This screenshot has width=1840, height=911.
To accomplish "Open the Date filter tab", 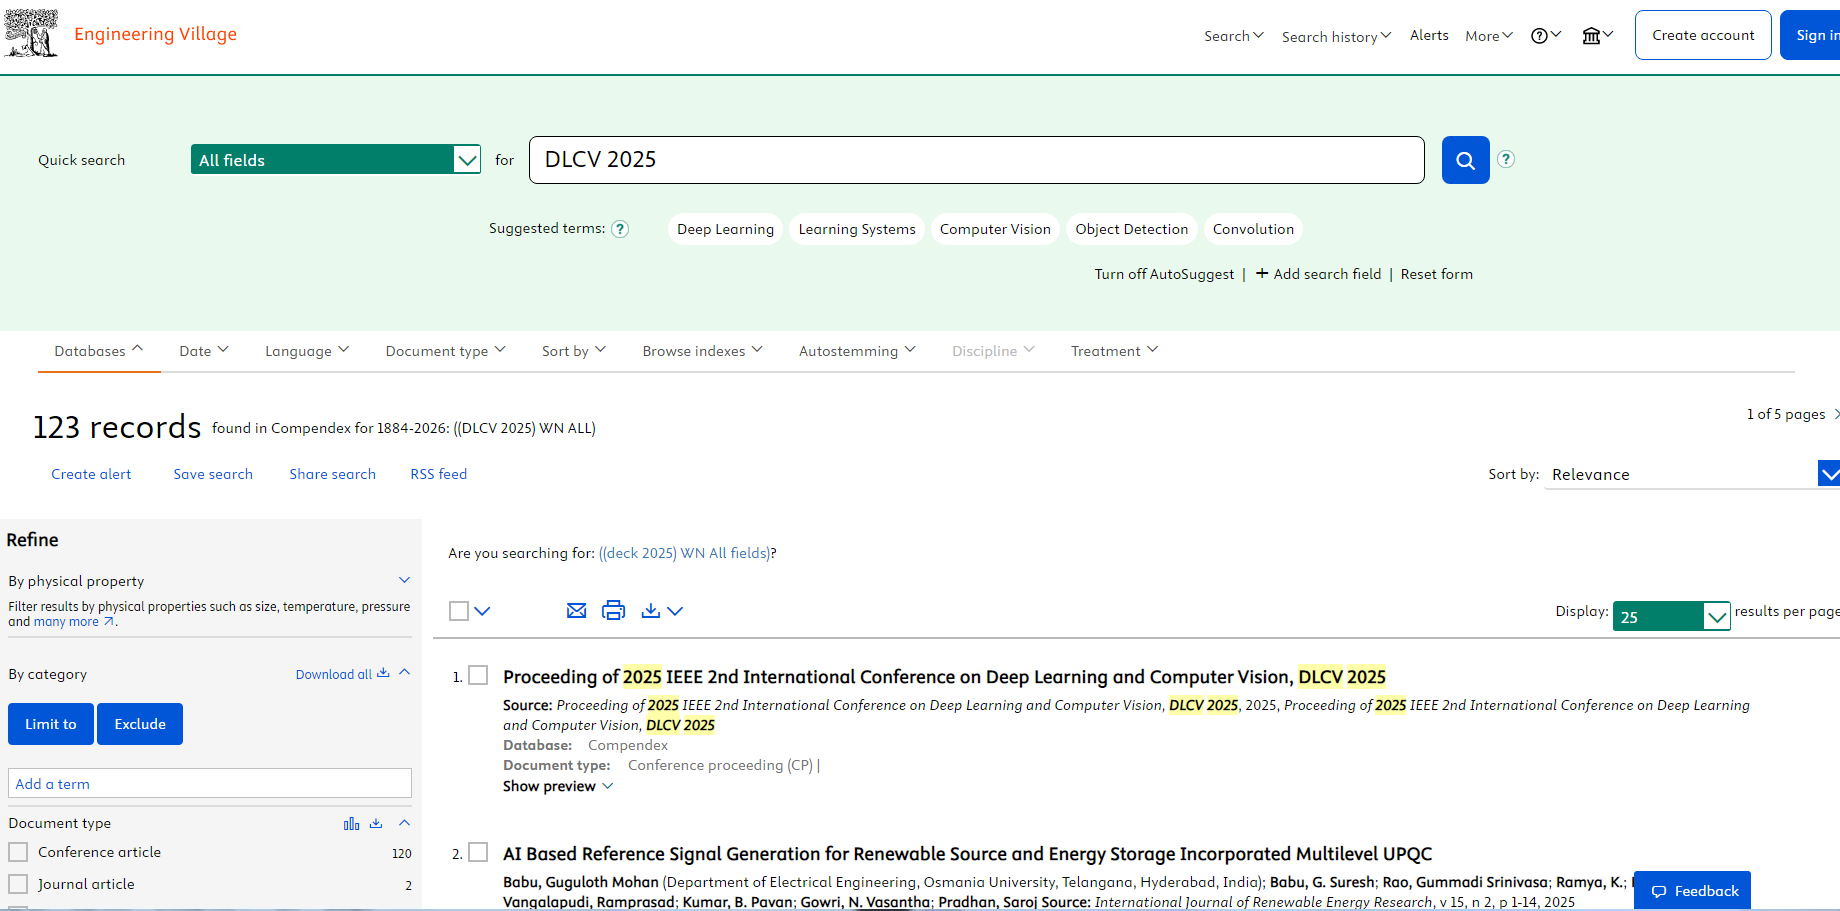I will (x=204, y=351).
